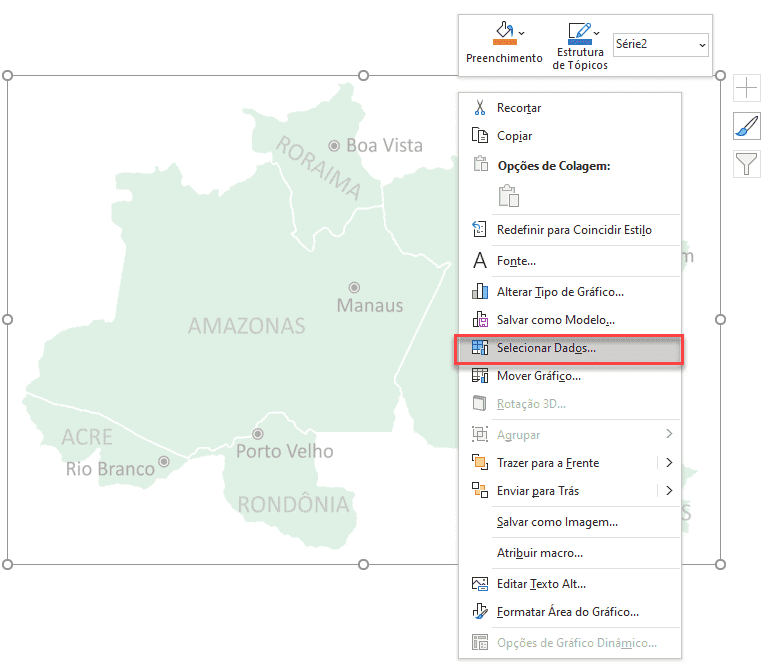Screen dimensions: 774x668
Task: Click the AMAZONAS label on the map
Action: pyautogui.click(x=246, y=326)
